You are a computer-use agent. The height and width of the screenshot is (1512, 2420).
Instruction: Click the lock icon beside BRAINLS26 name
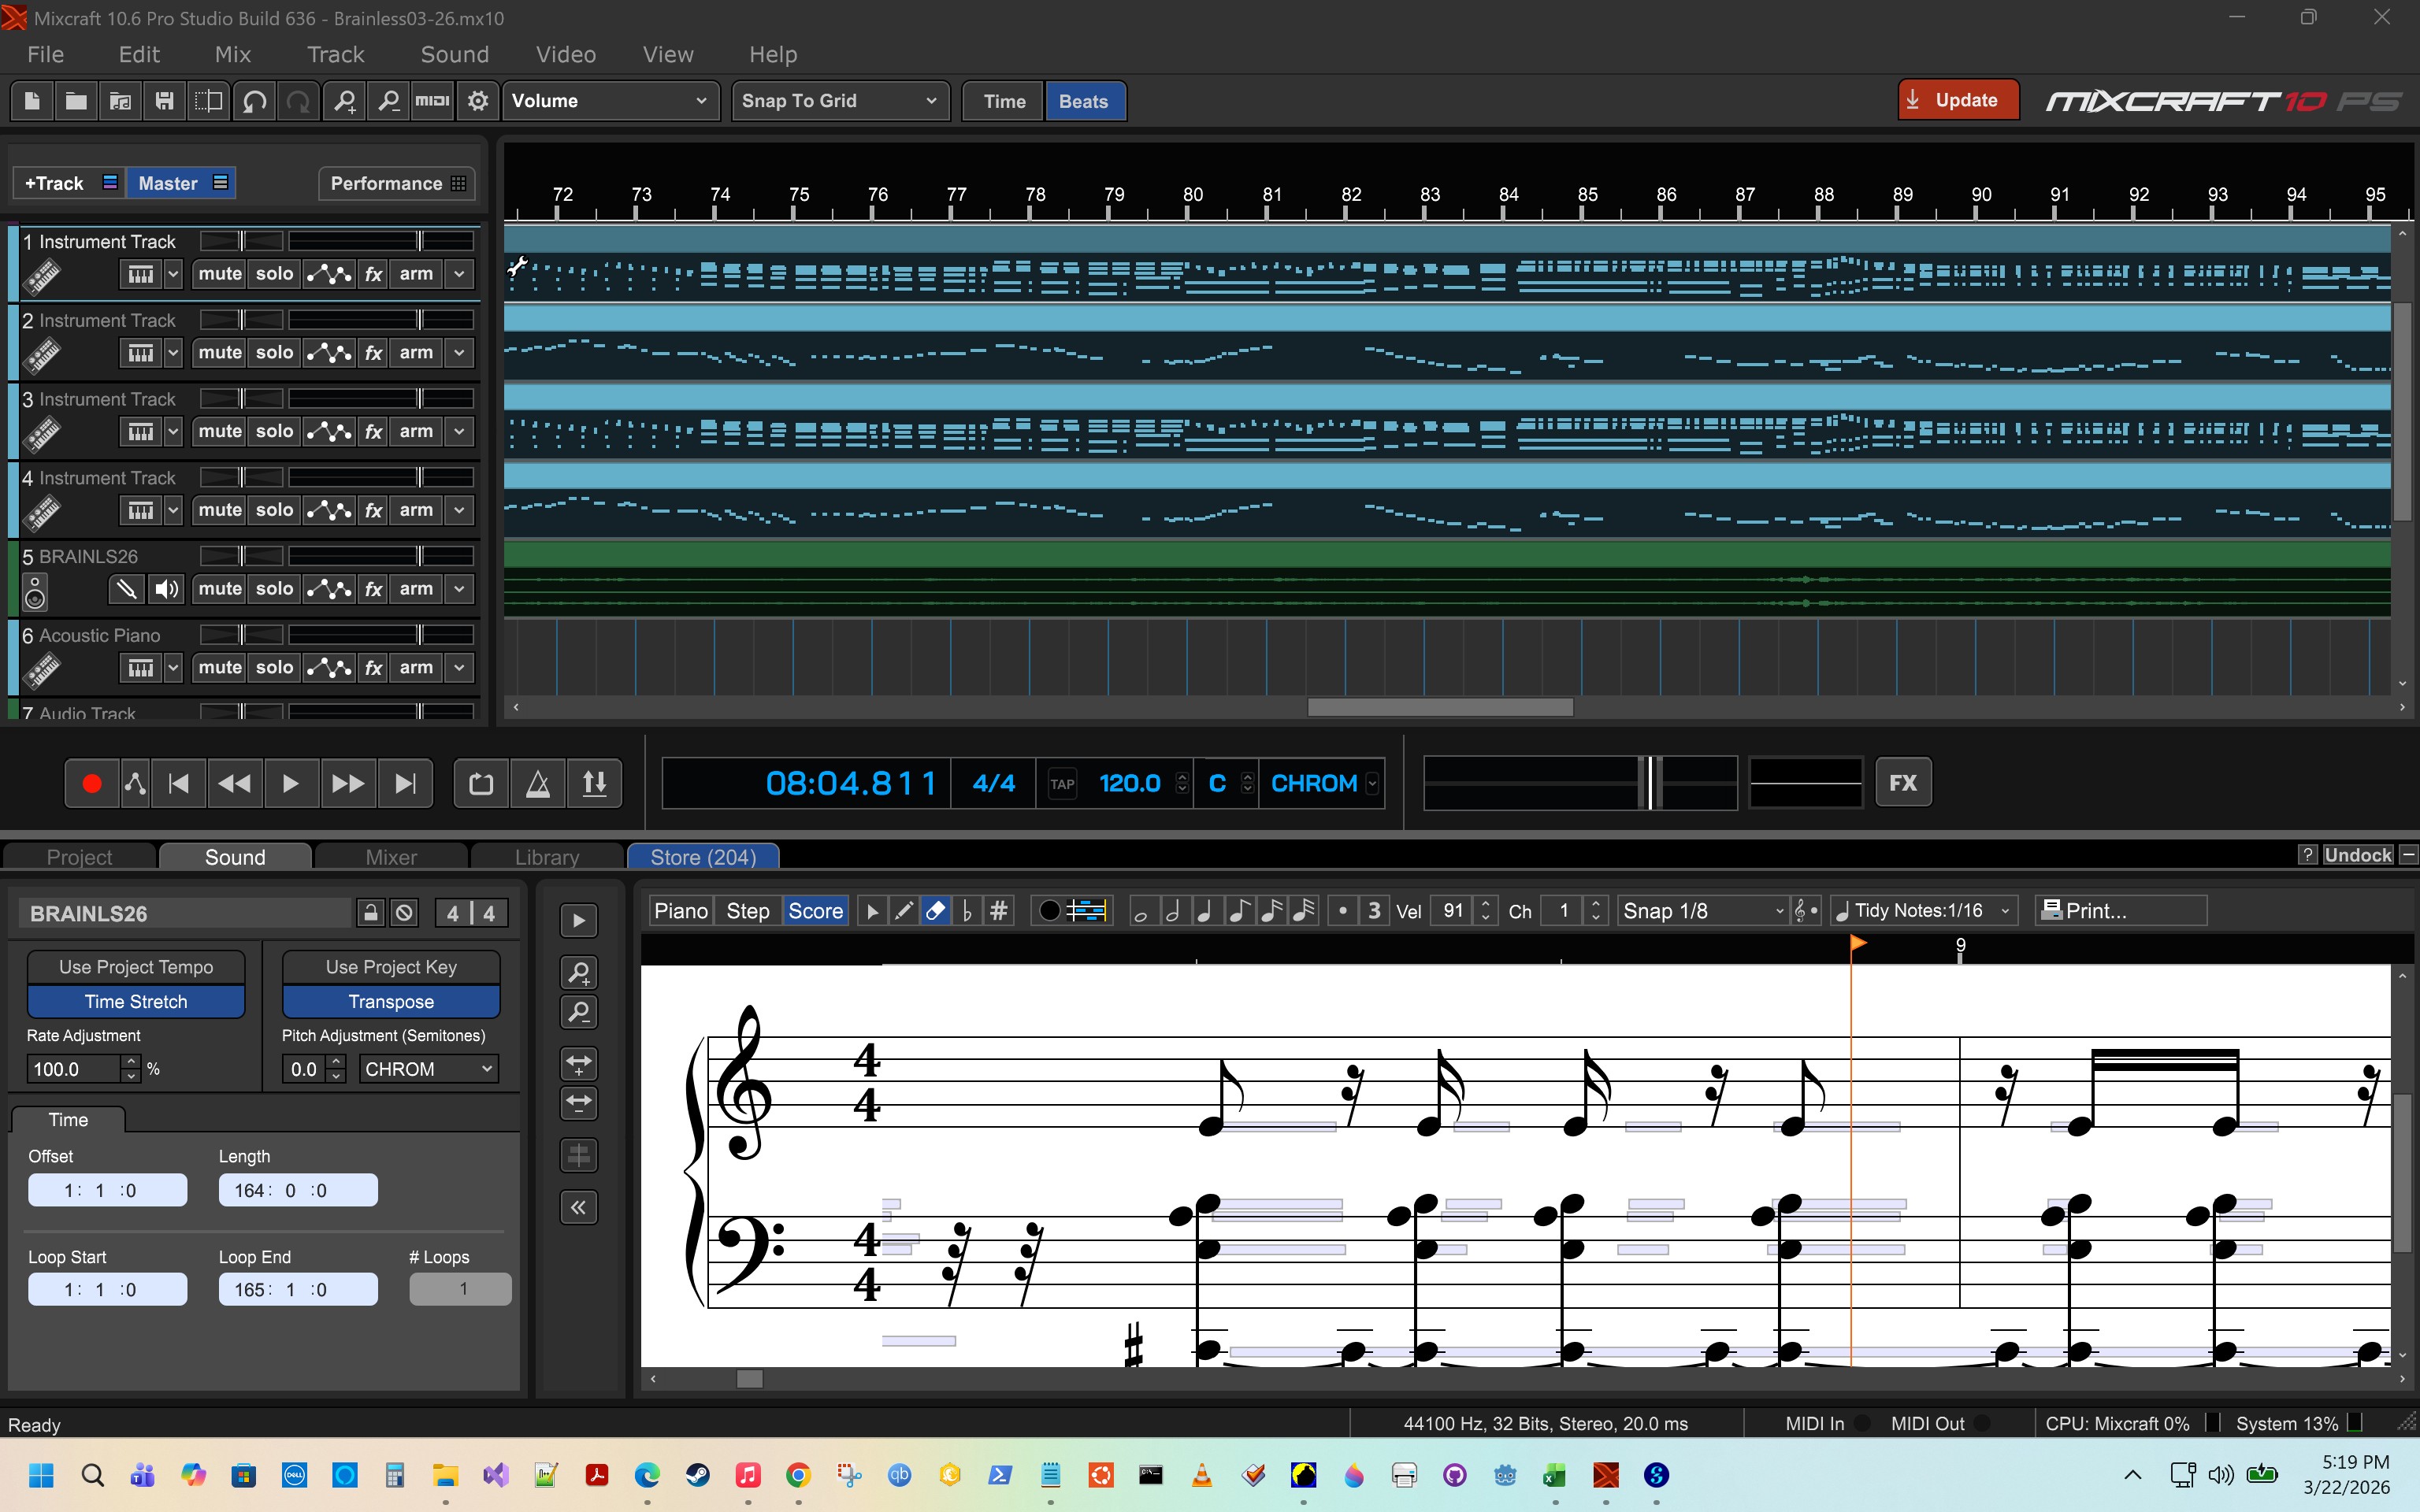(x=370, y=912)
